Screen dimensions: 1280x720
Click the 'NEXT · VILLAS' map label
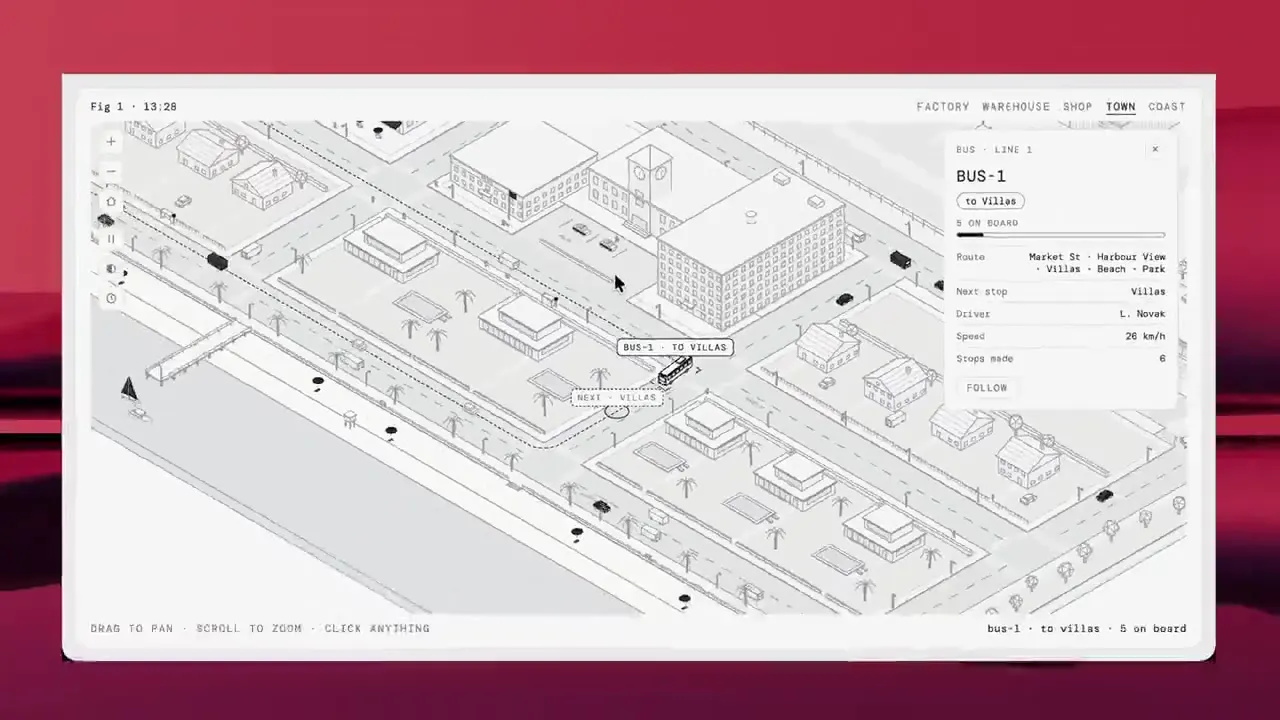(617, 397)
